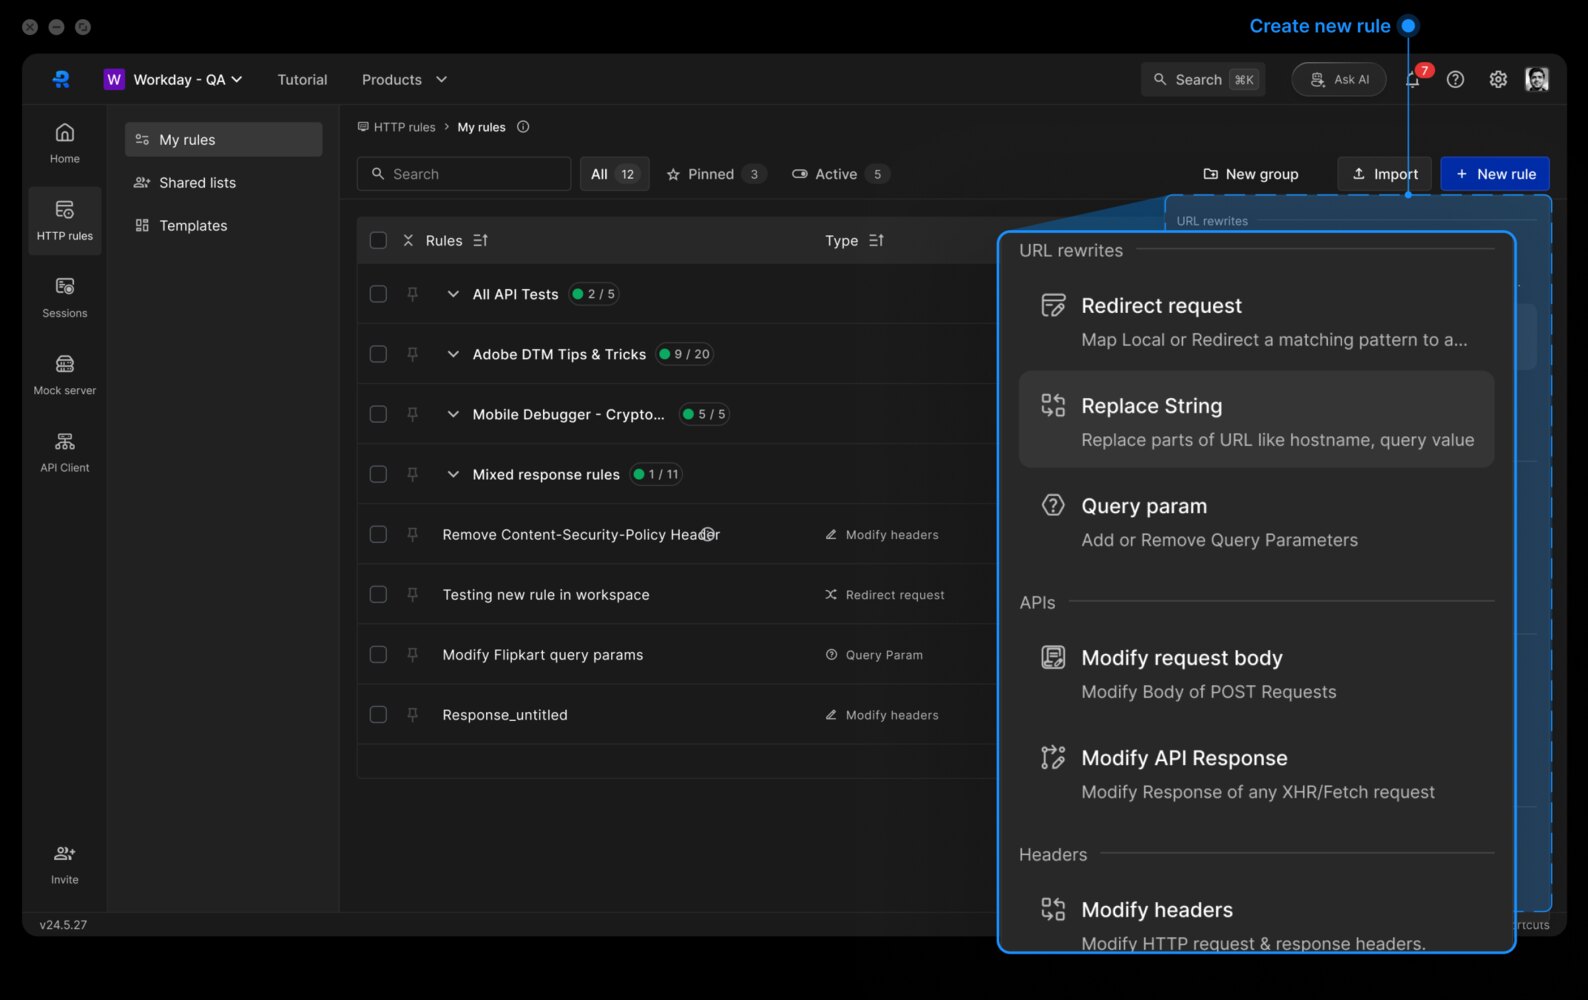This screenshot has height=1000, width=1588.
Task: Open the settings gear icon
Action: pos(1497,79)
